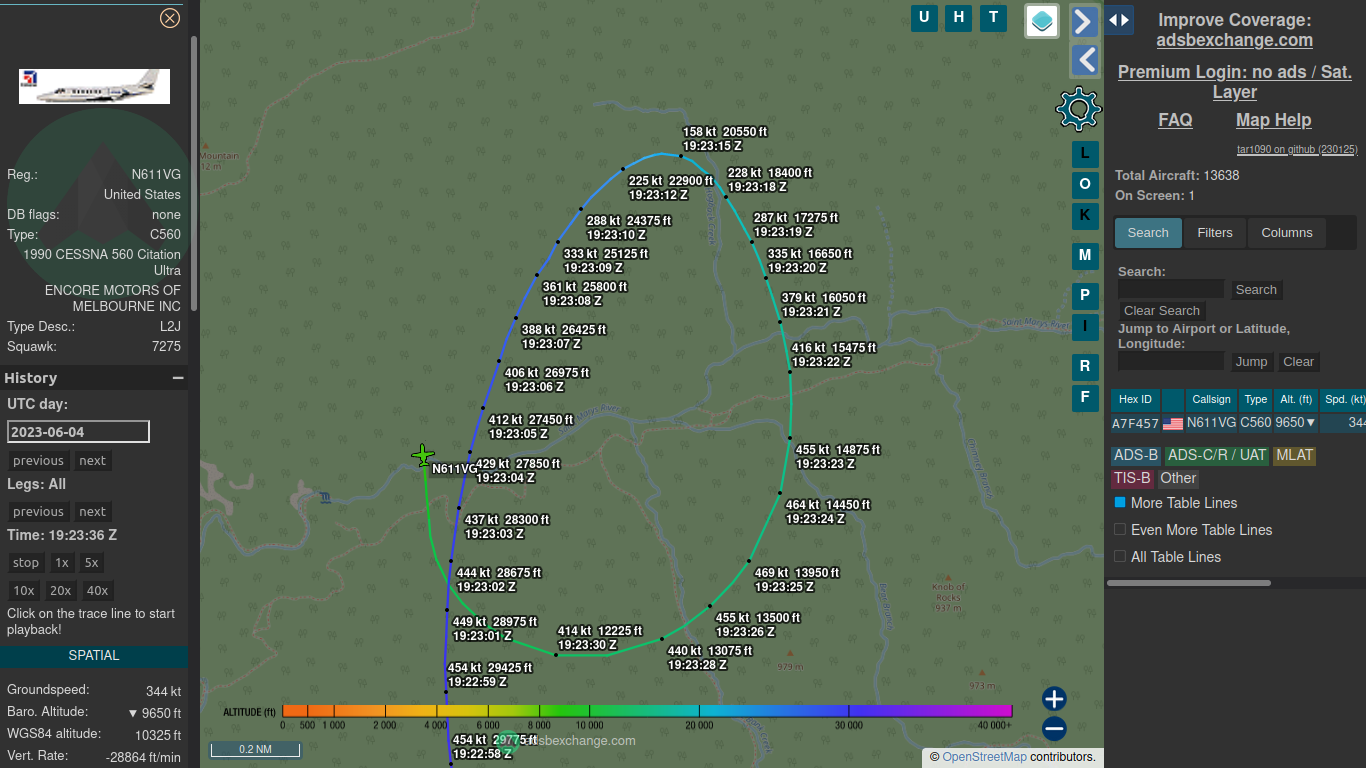Click the aircraft search text field
The height and width of the screenshot is (768, 1366).
click(x=1171, y=290)
